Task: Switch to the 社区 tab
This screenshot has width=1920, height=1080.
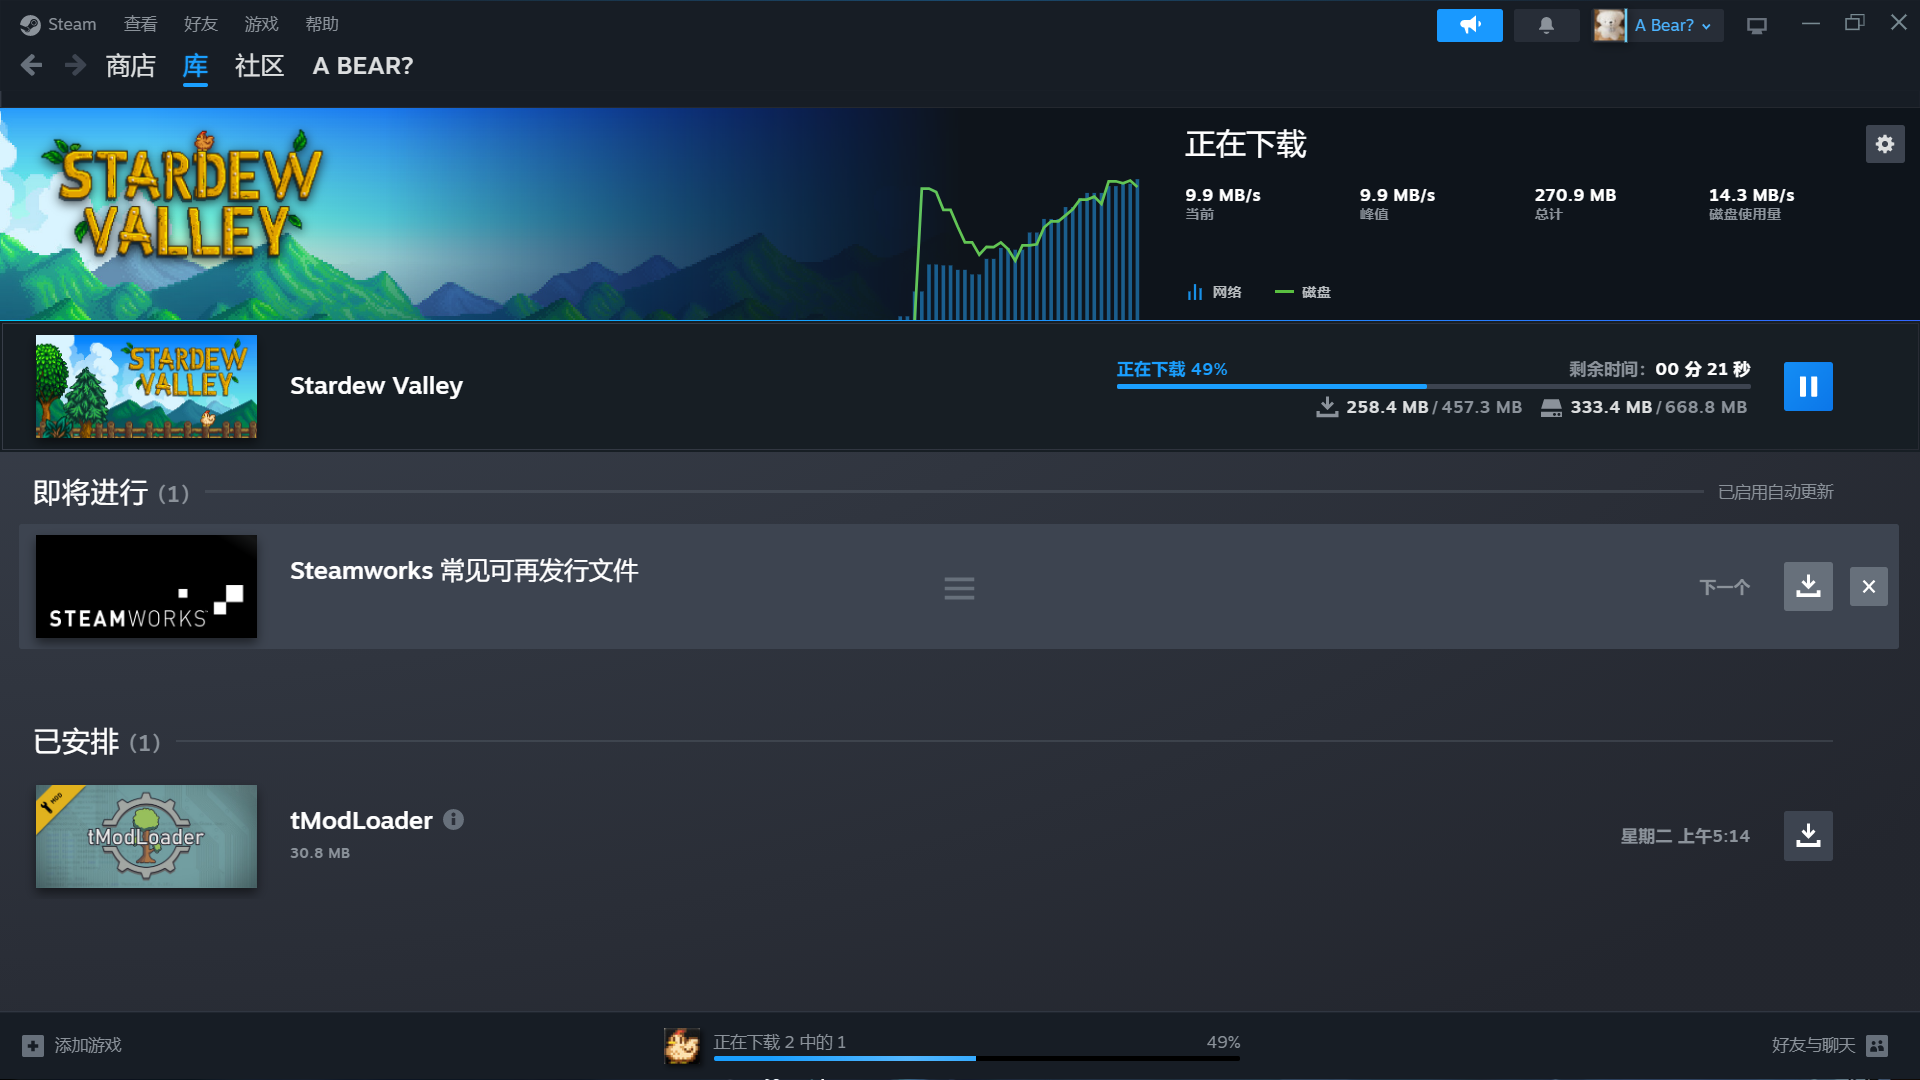Action: 259,66
